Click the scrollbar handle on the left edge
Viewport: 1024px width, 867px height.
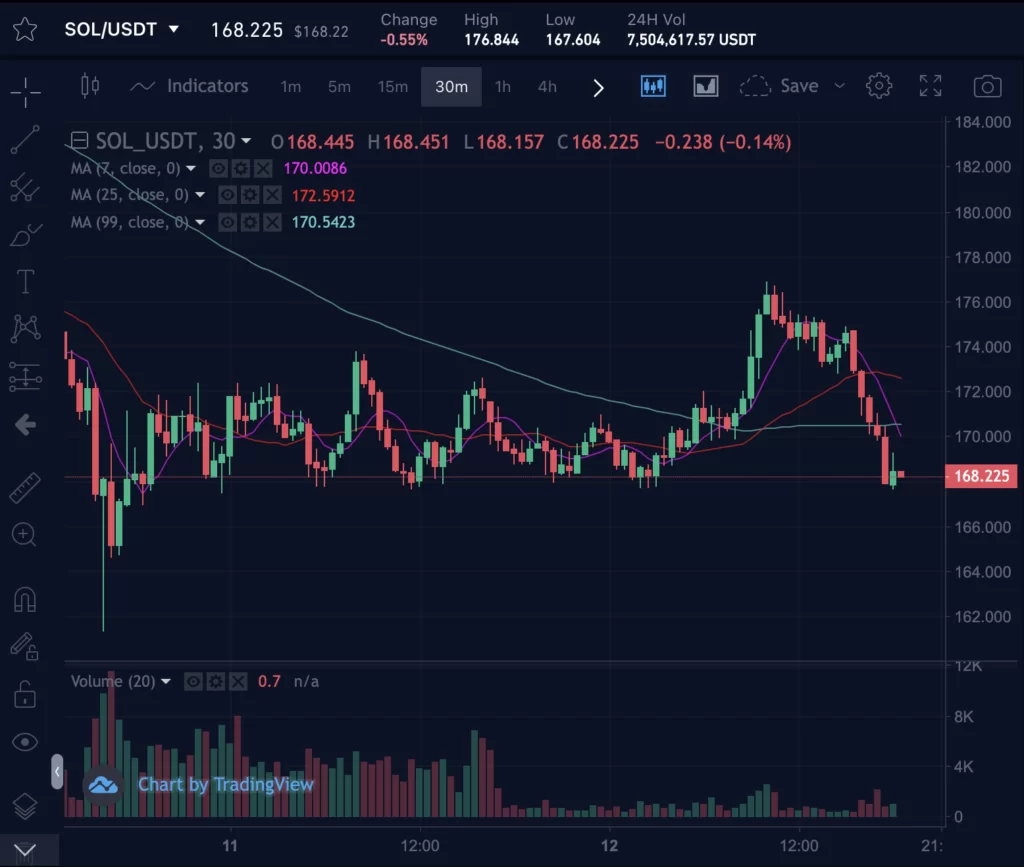(58, 772)
